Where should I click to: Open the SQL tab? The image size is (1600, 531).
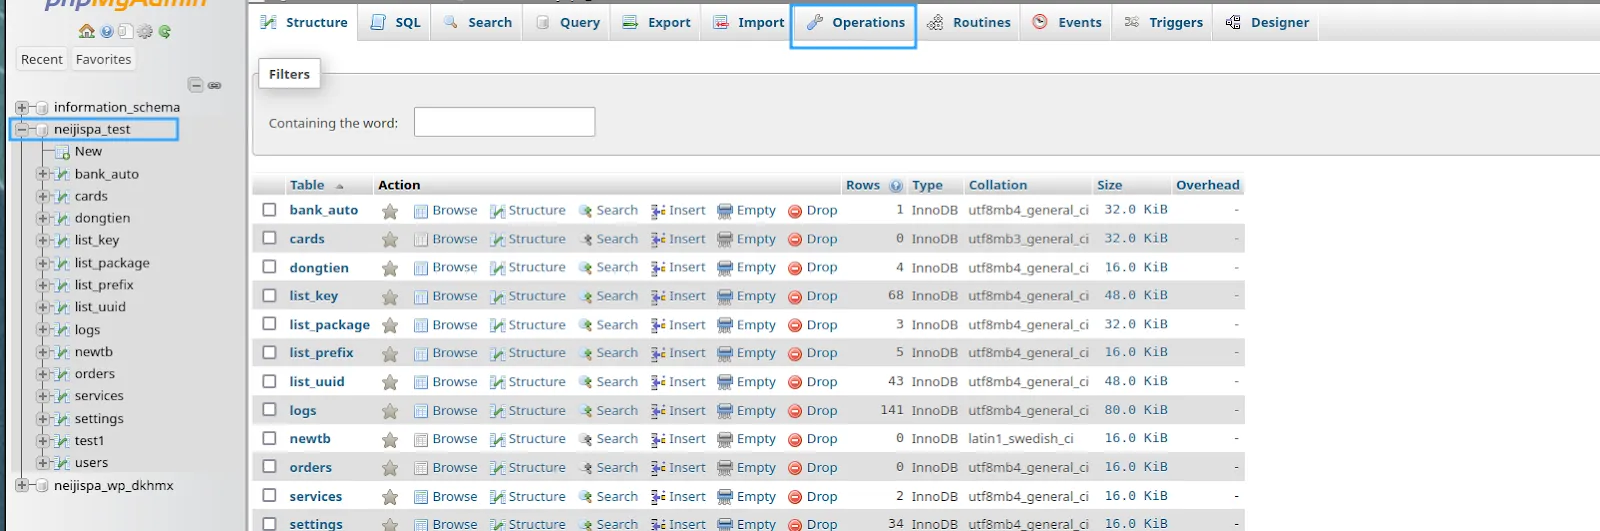coord(395,22)
